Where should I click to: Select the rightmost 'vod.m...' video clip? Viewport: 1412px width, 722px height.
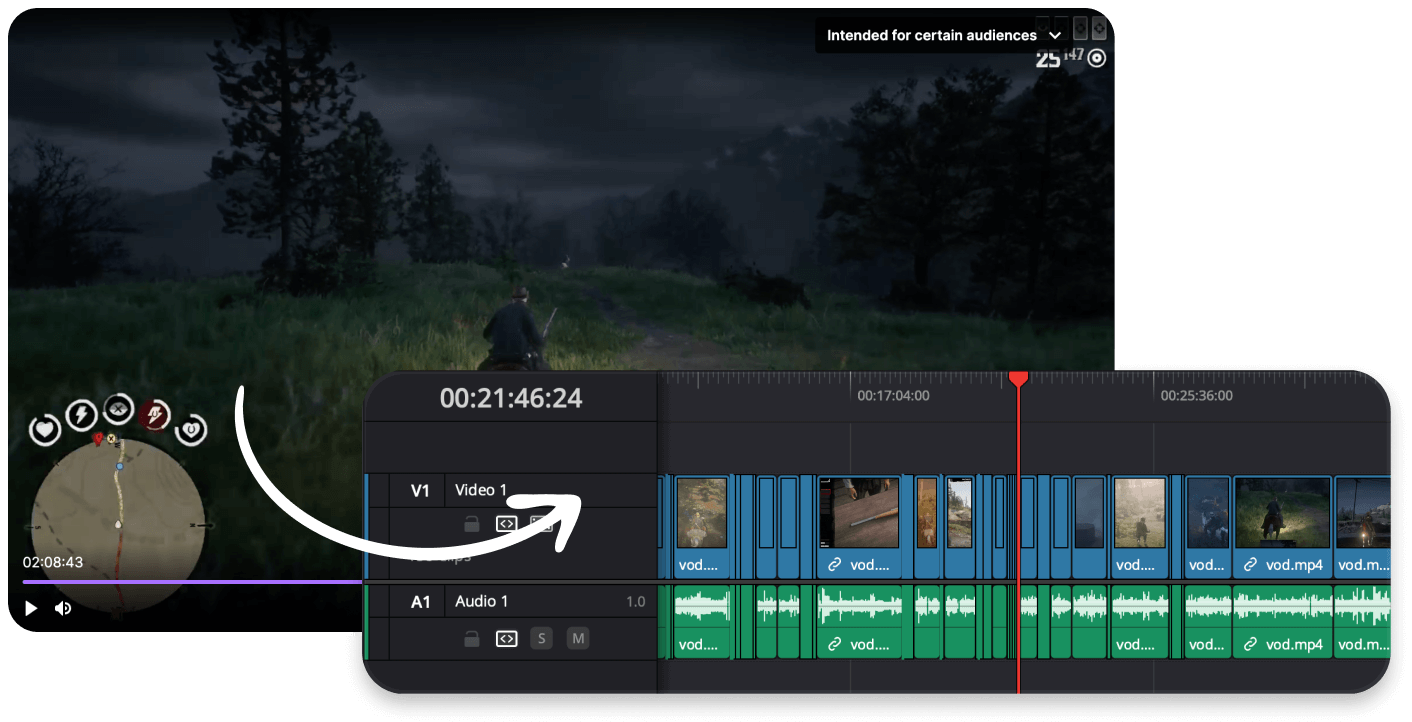click(x=1362, y=526)
